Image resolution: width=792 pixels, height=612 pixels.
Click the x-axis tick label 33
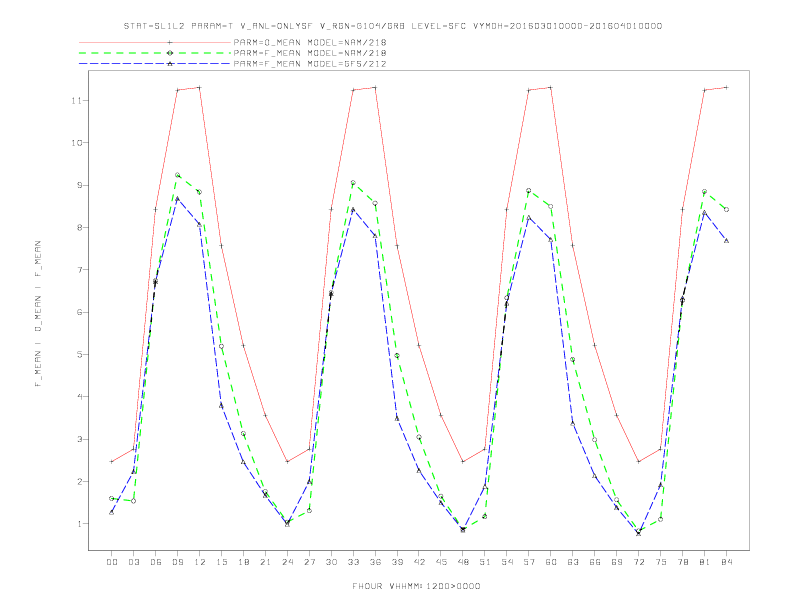[x=353, y=562]
